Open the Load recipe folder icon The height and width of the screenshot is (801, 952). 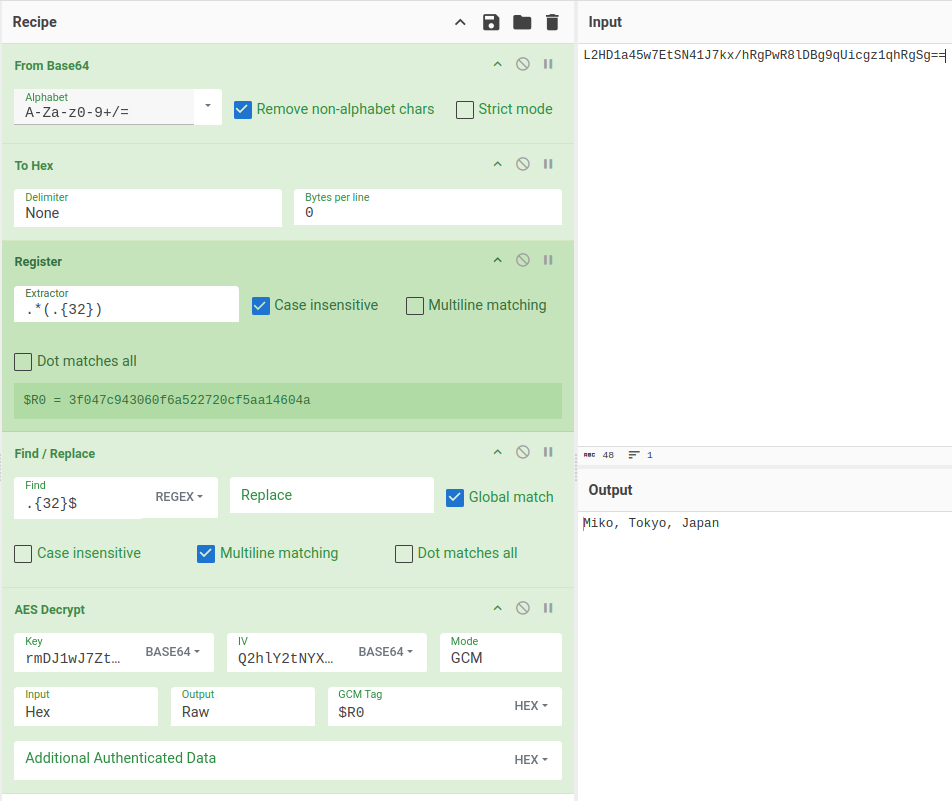click(x=522, y=22)
